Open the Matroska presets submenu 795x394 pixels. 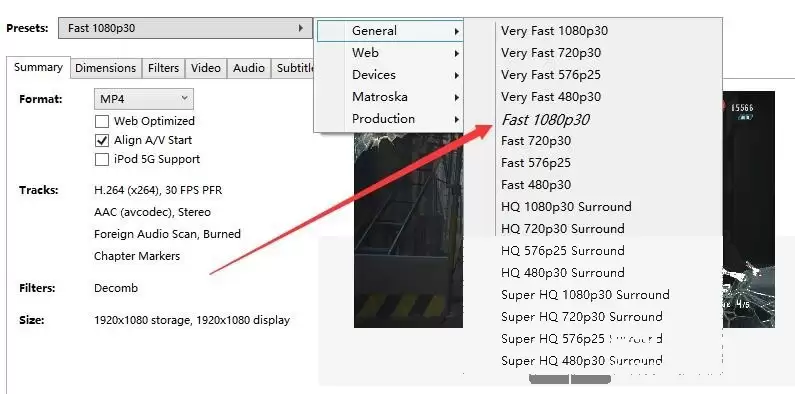click(389, 97)
